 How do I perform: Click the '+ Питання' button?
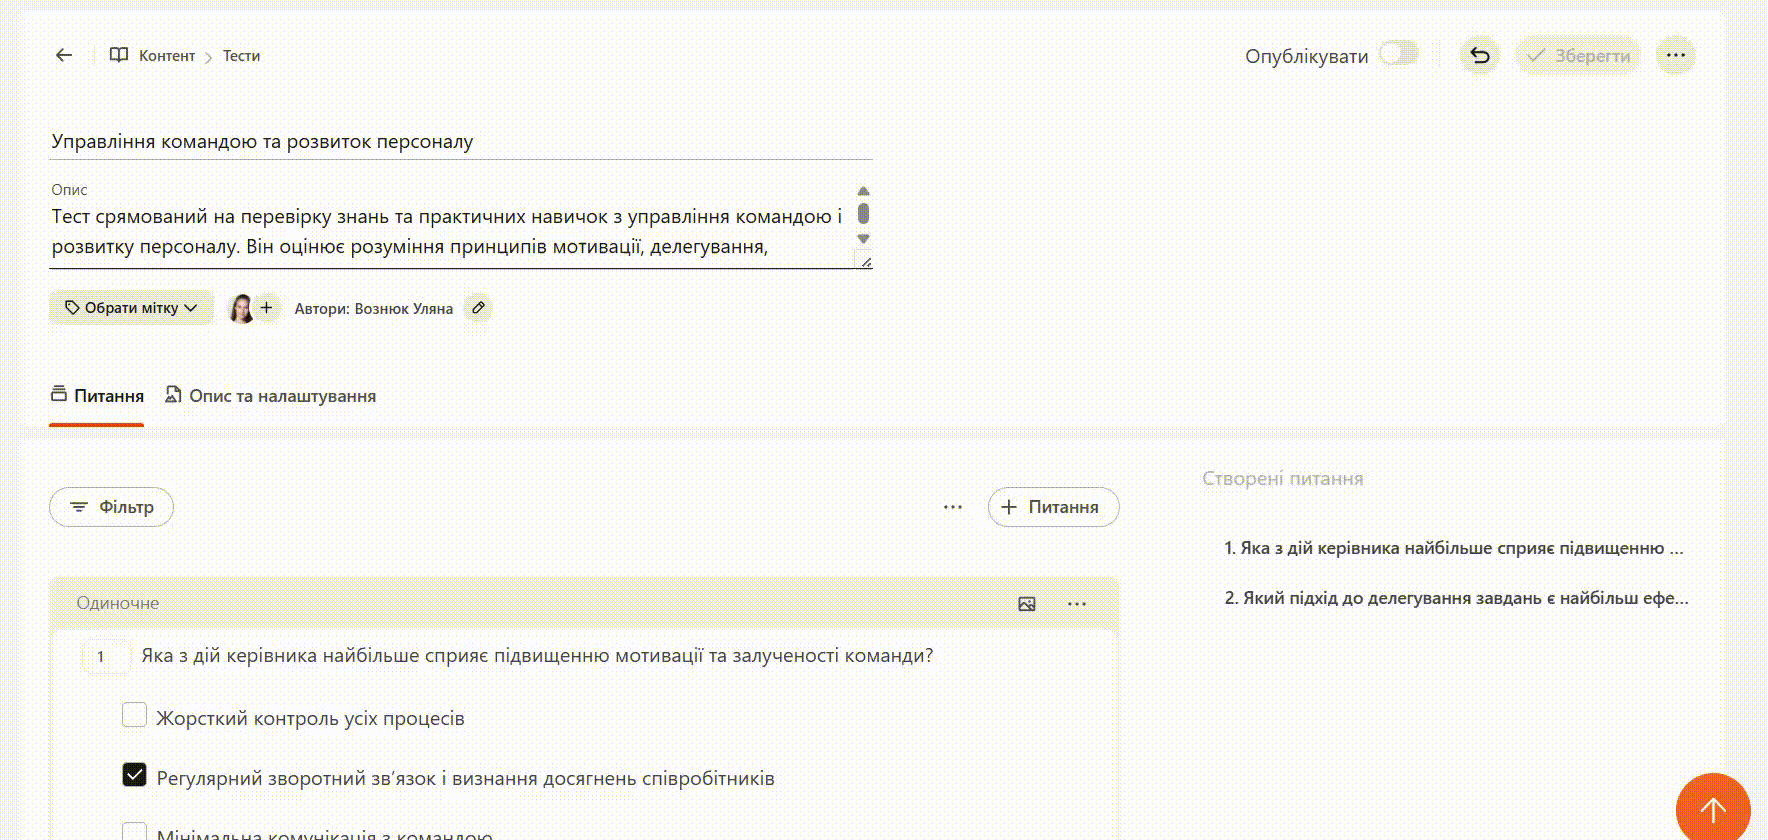[1053, 507]
